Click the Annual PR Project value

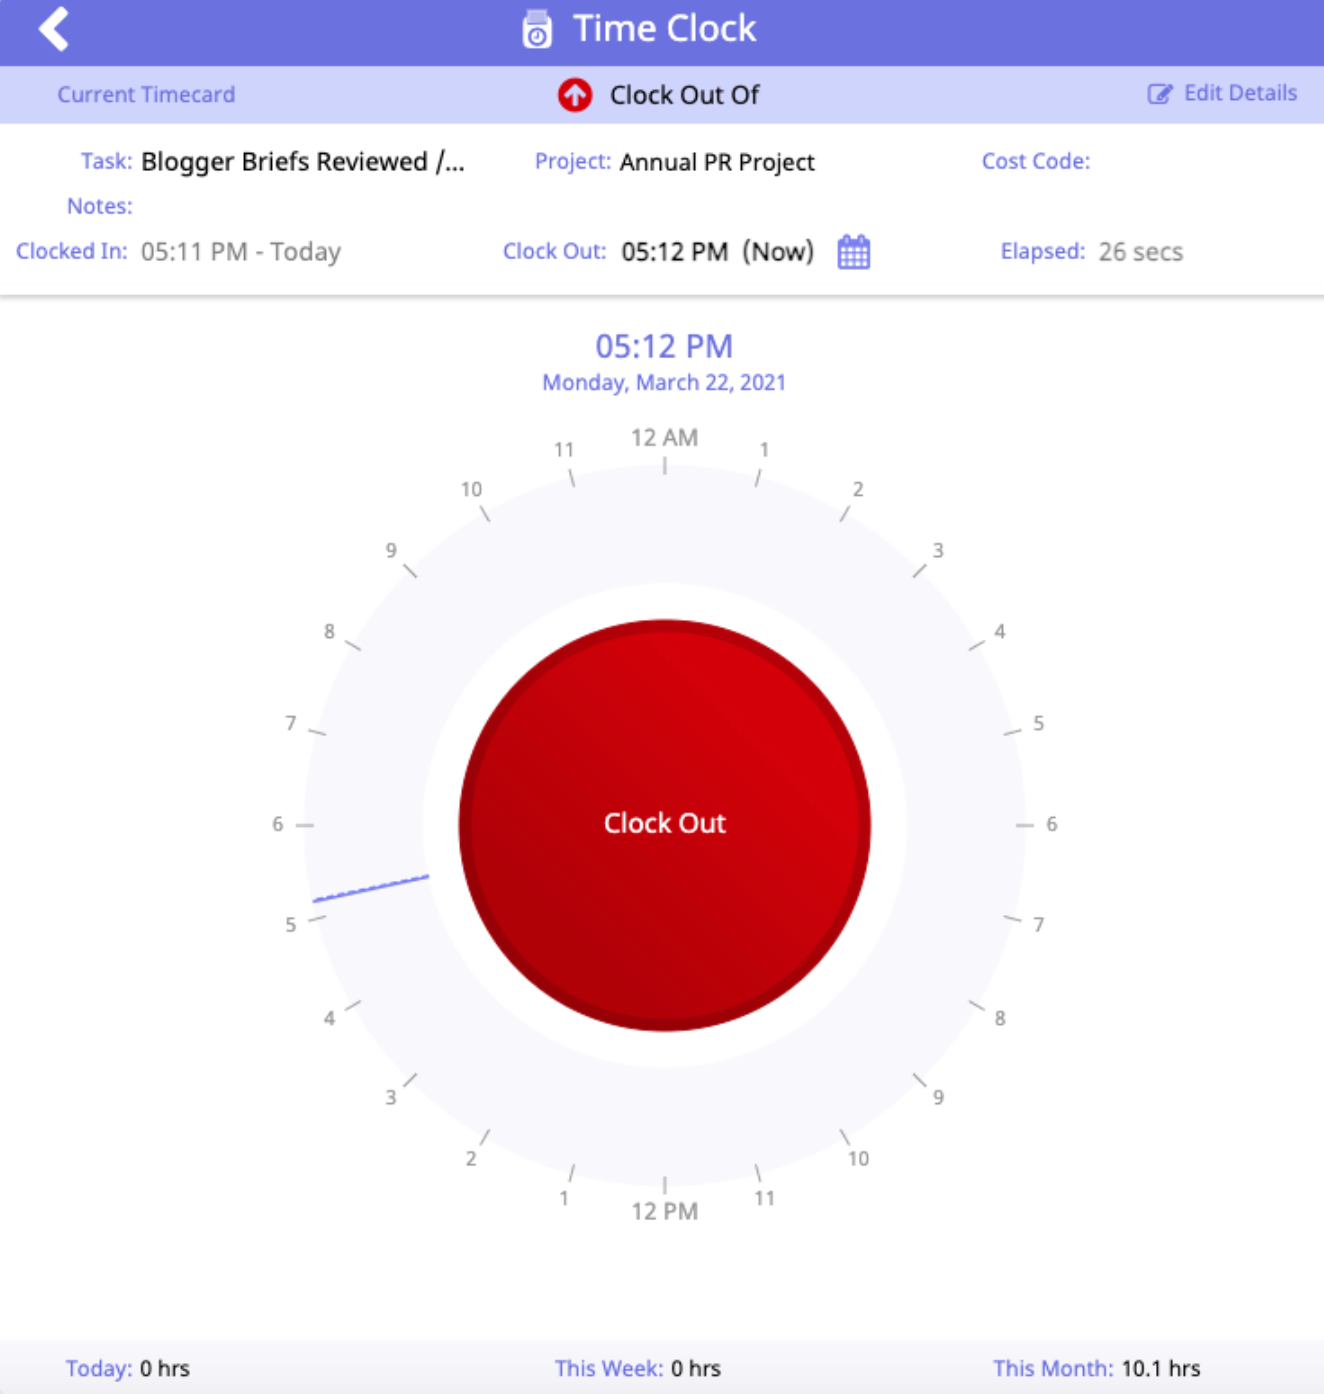coord(716,162)
